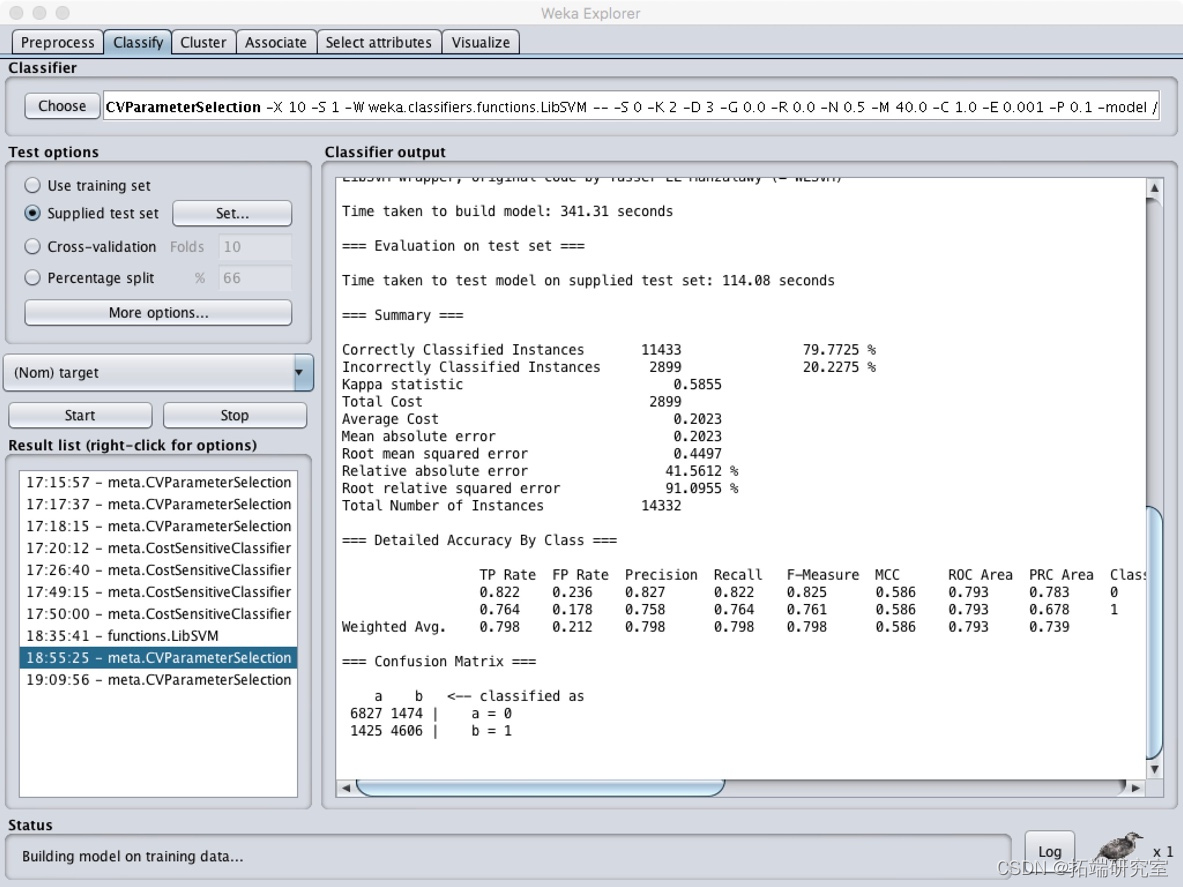Click the output horizontal scrollbar right arrow
Screen dimensions: 1183x887
coord(1135,788)
